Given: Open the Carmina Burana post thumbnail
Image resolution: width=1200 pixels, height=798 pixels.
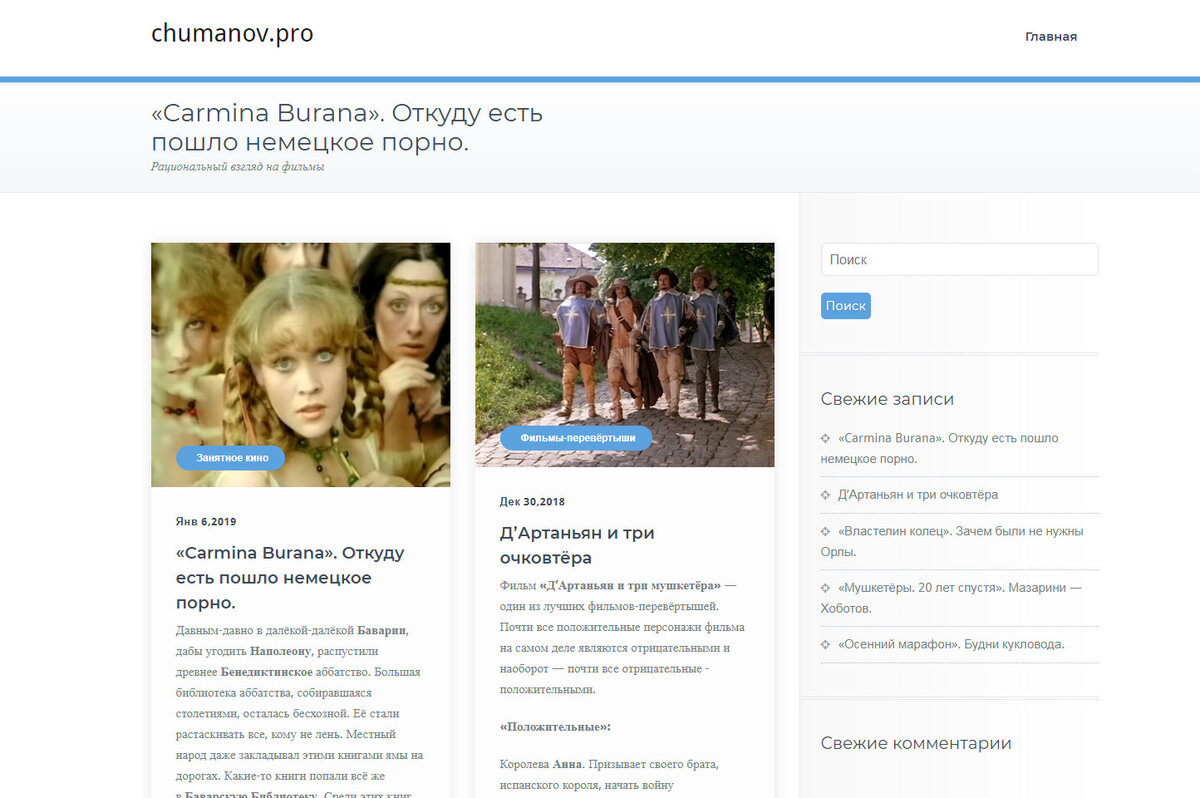Looking at the screenshot, I should [300, 364].
